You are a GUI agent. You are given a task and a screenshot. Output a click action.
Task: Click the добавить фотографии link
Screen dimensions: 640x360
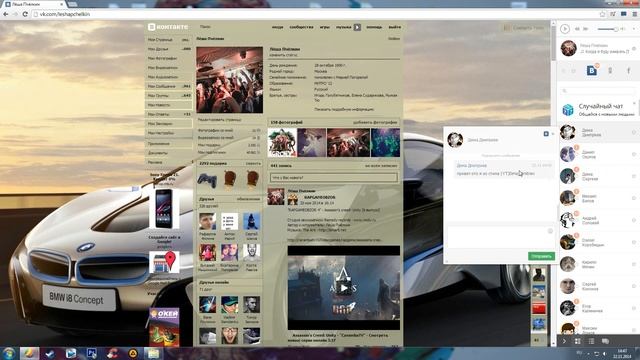pos(375,122)
